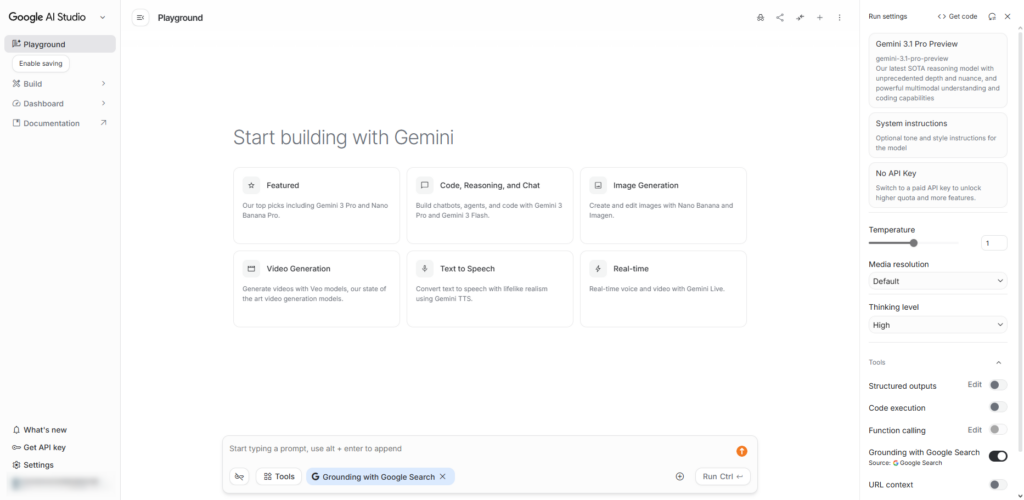Click the Temperature value input box

tap(994, 243)
